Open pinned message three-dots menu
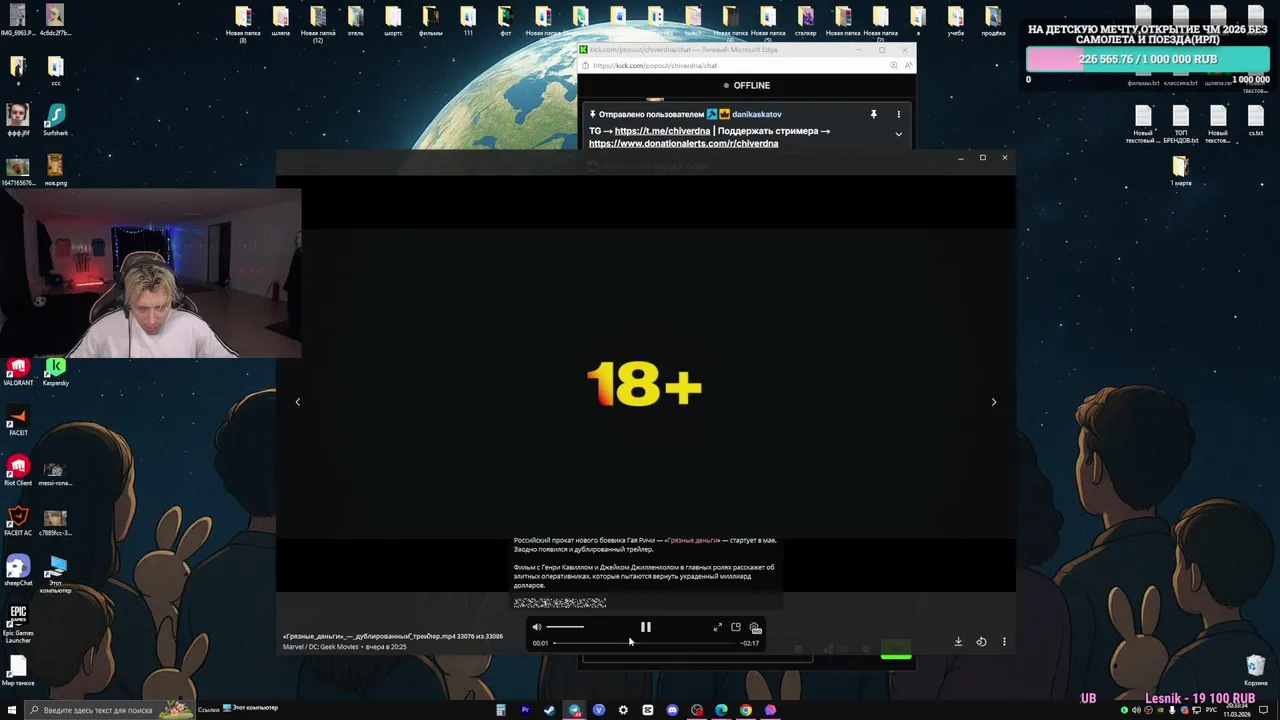 pos(898,114)
